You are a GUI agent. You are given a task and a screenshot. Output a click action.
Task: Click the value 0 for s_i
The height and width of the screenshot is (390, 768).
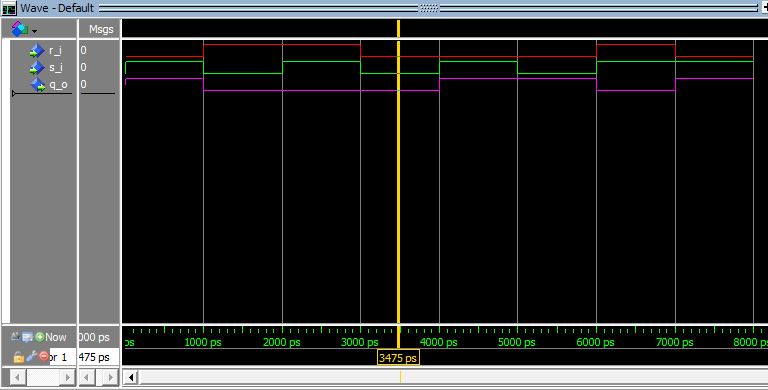(83, 68)
